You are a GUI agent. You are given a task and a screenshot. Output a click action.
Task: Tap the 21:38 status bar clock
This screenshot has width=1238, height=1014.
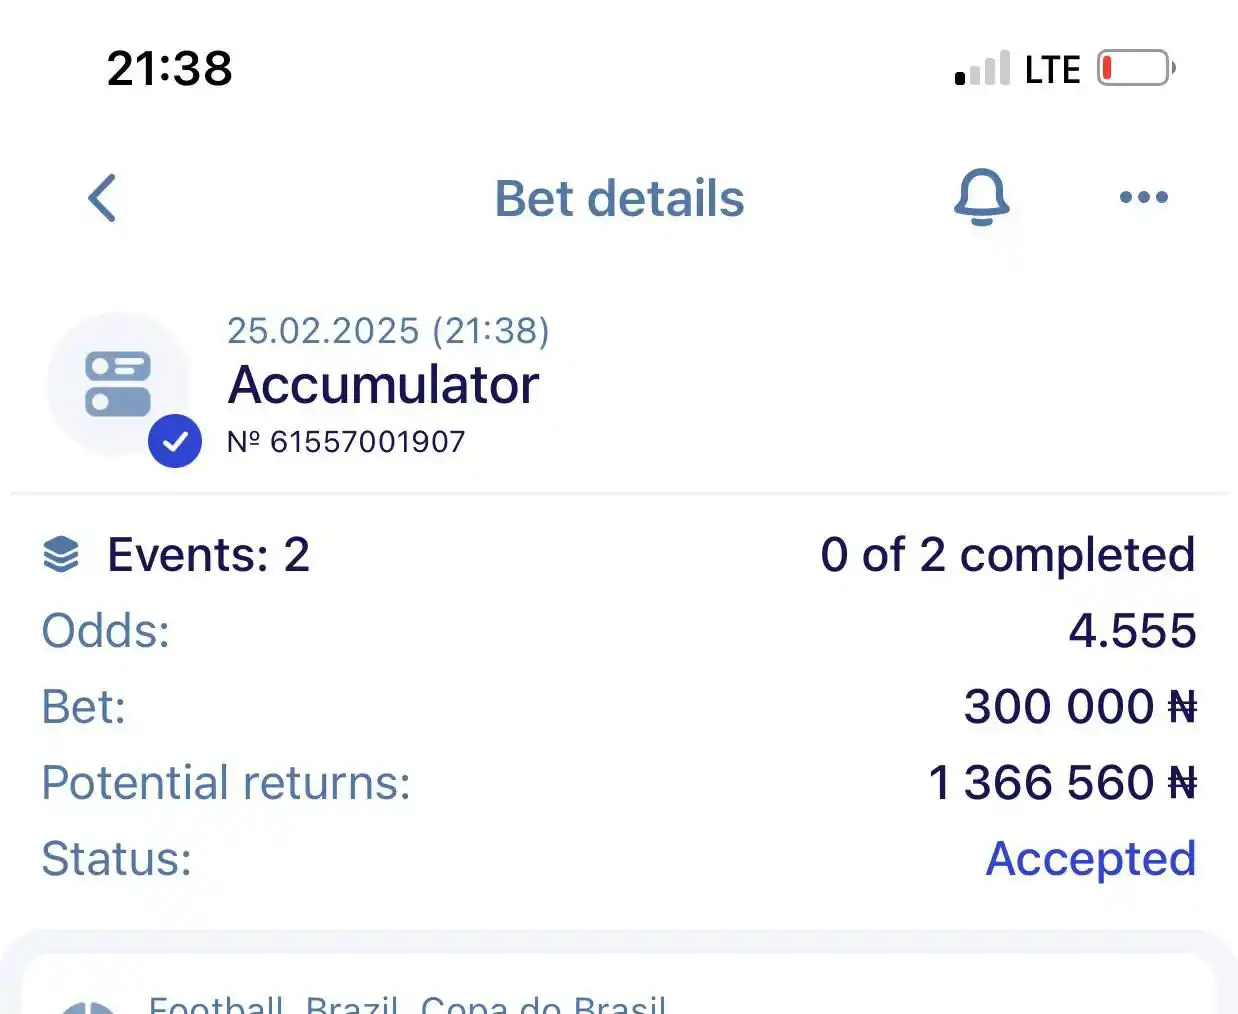169,69
